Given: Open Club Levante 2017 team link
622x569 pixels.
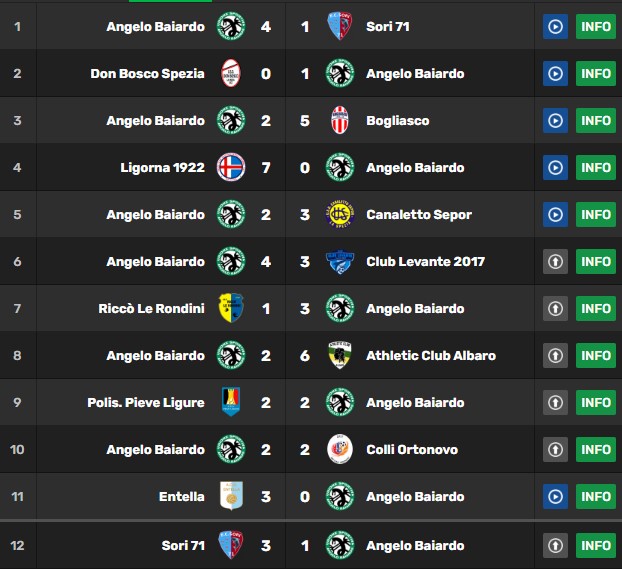Looking at the screenshot, I should coord(425,262).
